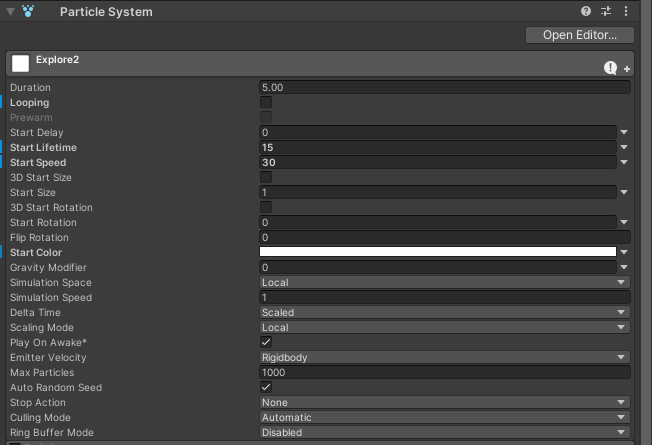
Task: Edit the Duration field value 5.00
Action: click(x=445, y=87)
